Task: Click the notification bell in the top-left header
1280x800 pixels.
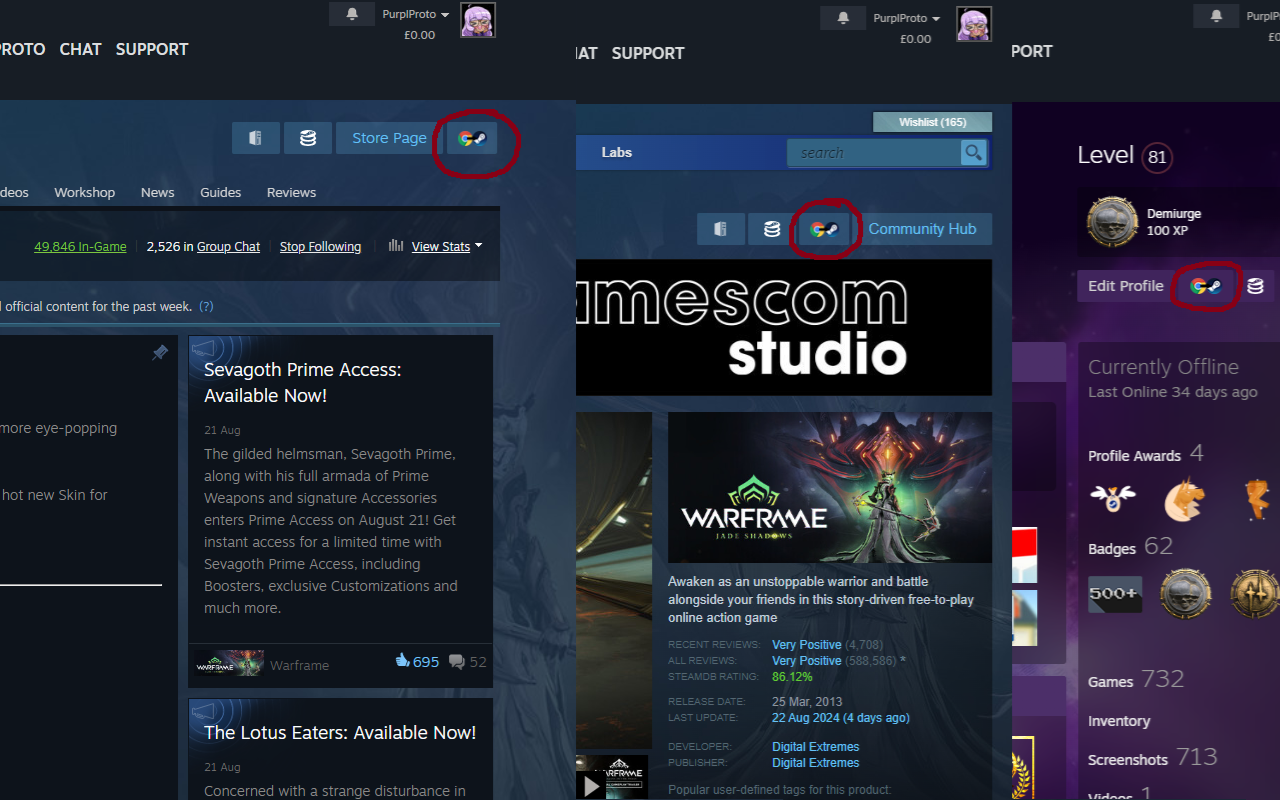Action: pyautogui.click(x=351, y=14)
